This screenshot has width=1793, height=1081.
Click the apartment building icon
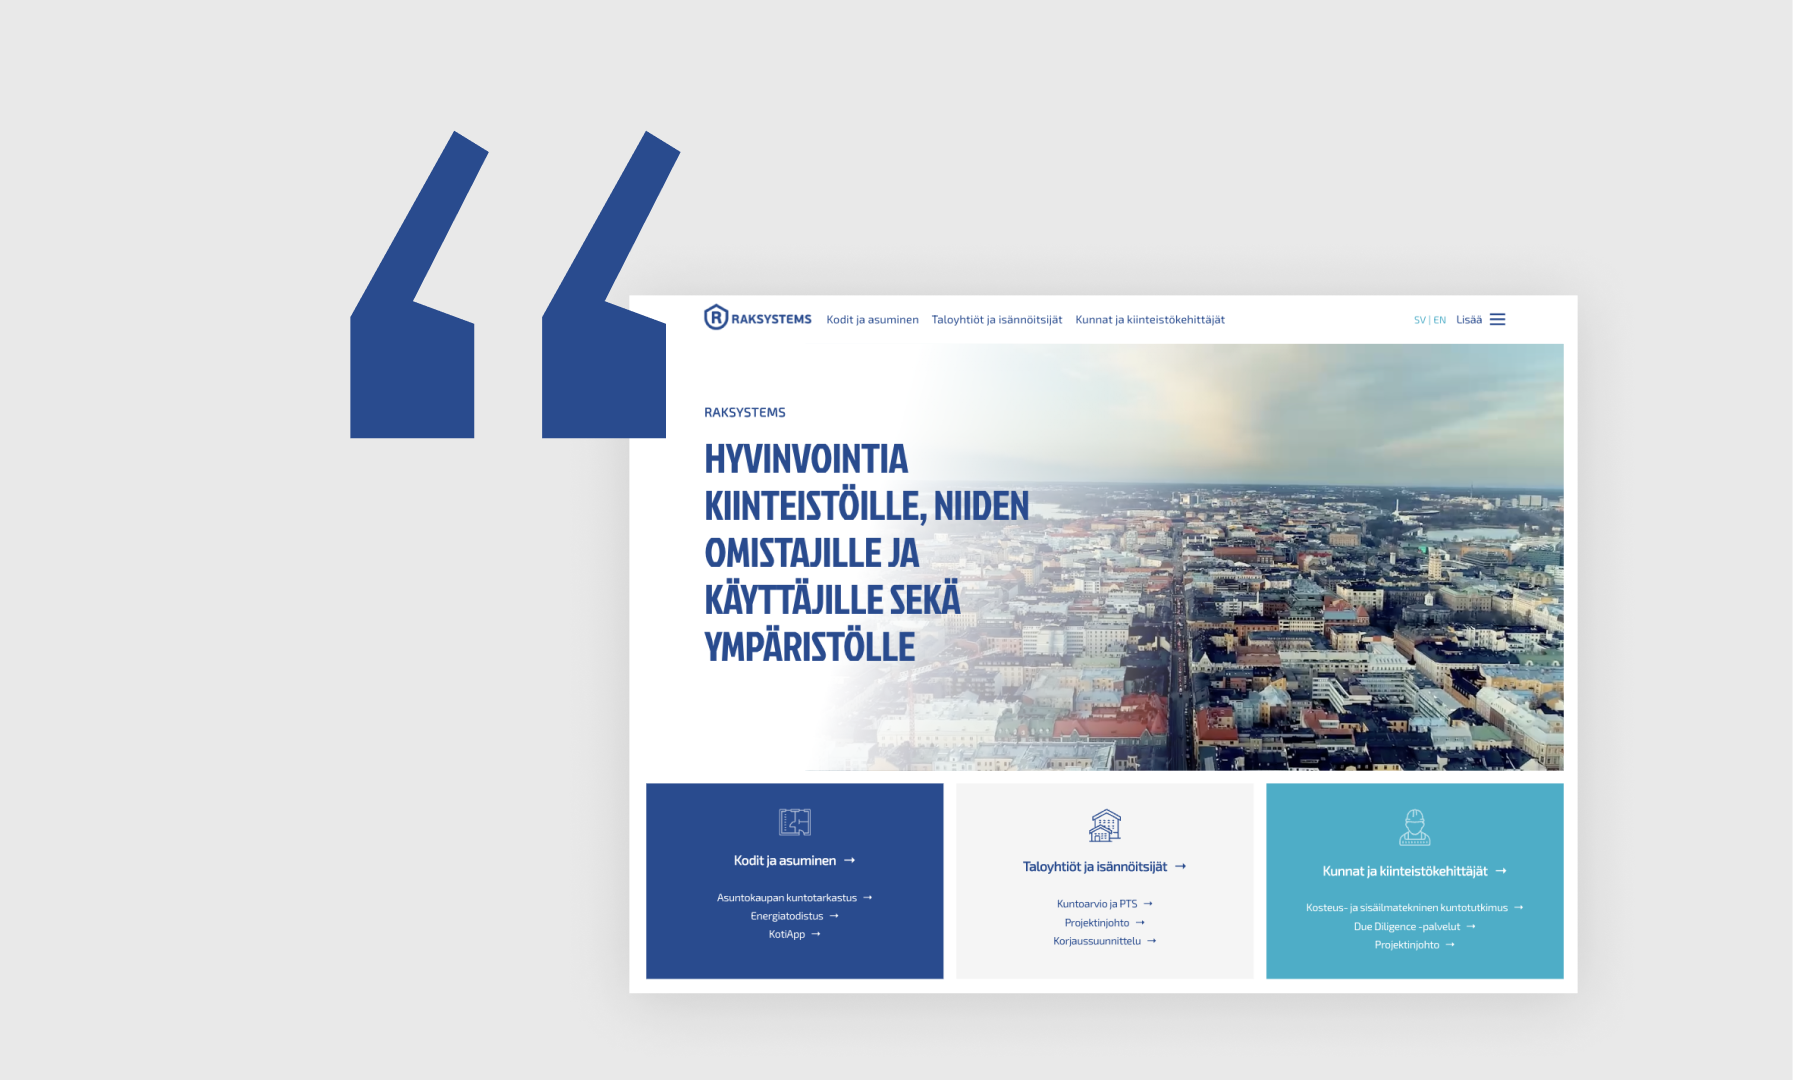(x=1105, y=826)
